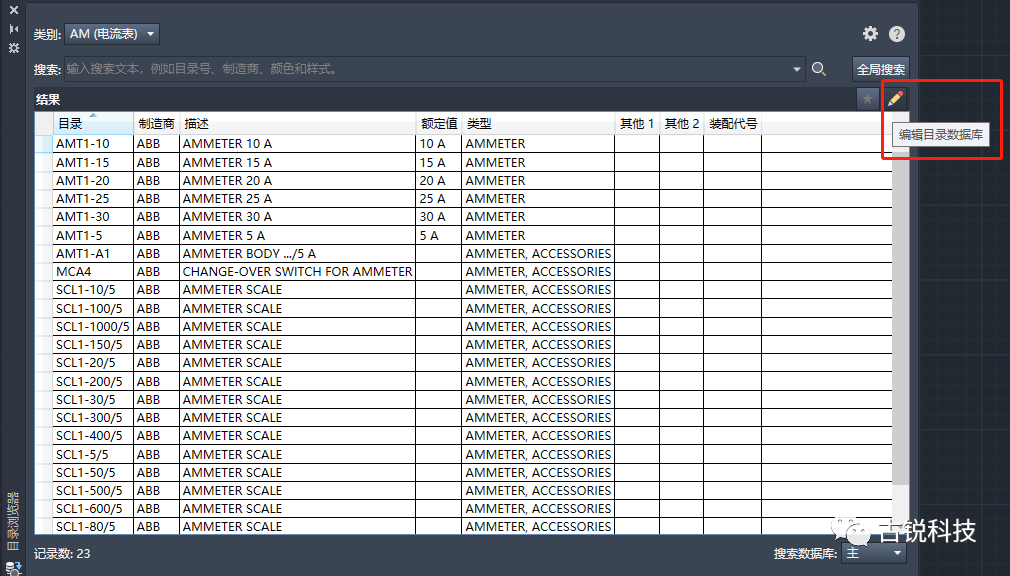This screenshot has width=1010, height=576.
Task: Select the SCL1-10/5 catalog entry
Action: [x=86, y=289]
